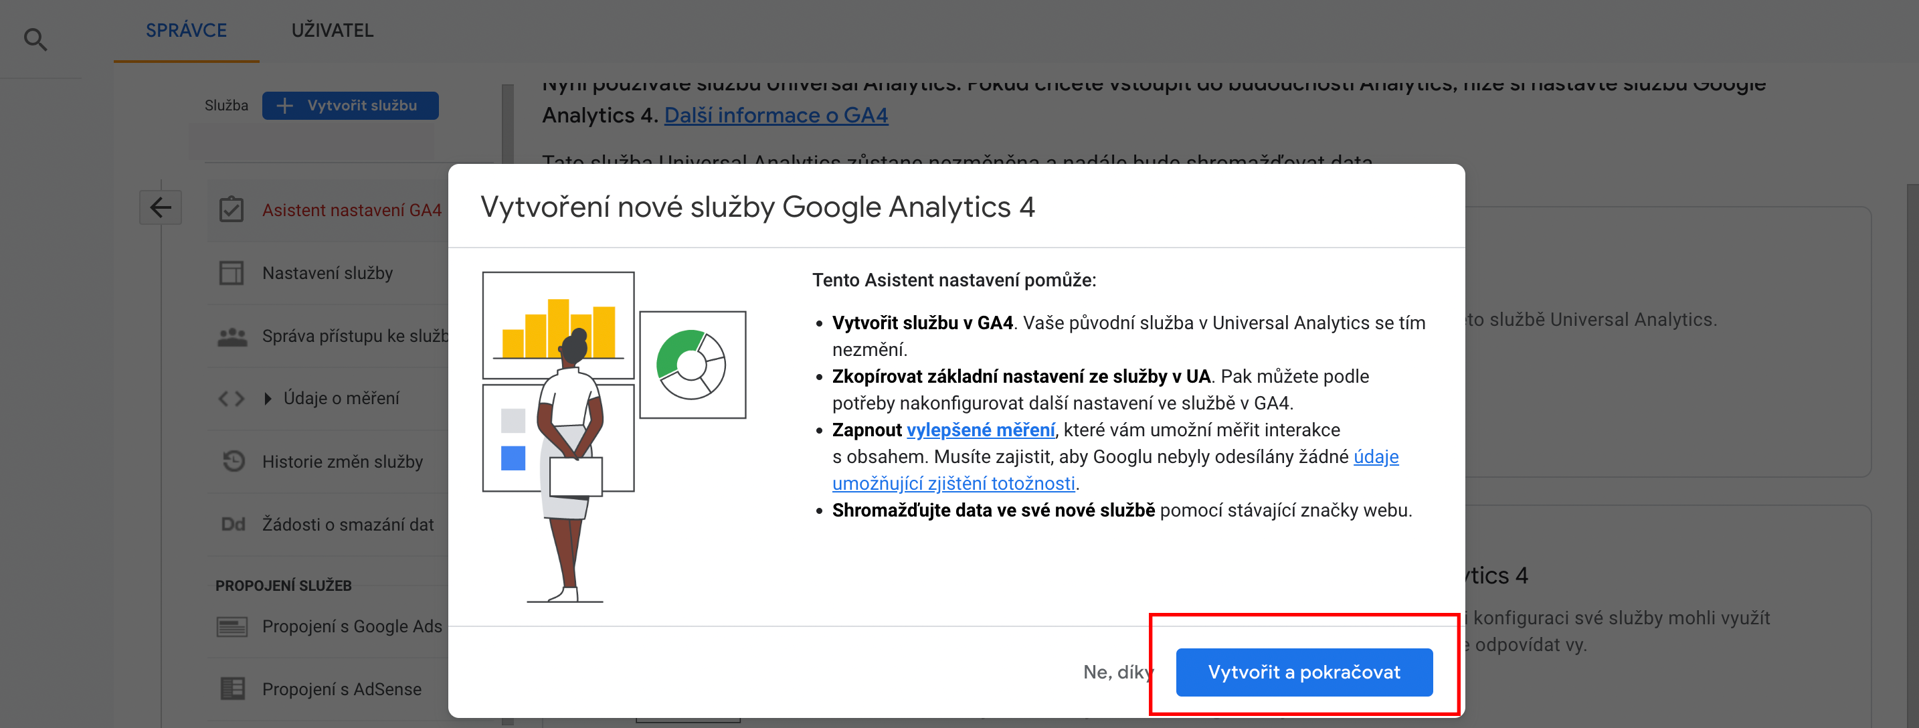Image resolution: width=1919 pixels, height=728 pixels.
Task: Click the Propojení s Google Ads icon
Action: pos(232,627)
